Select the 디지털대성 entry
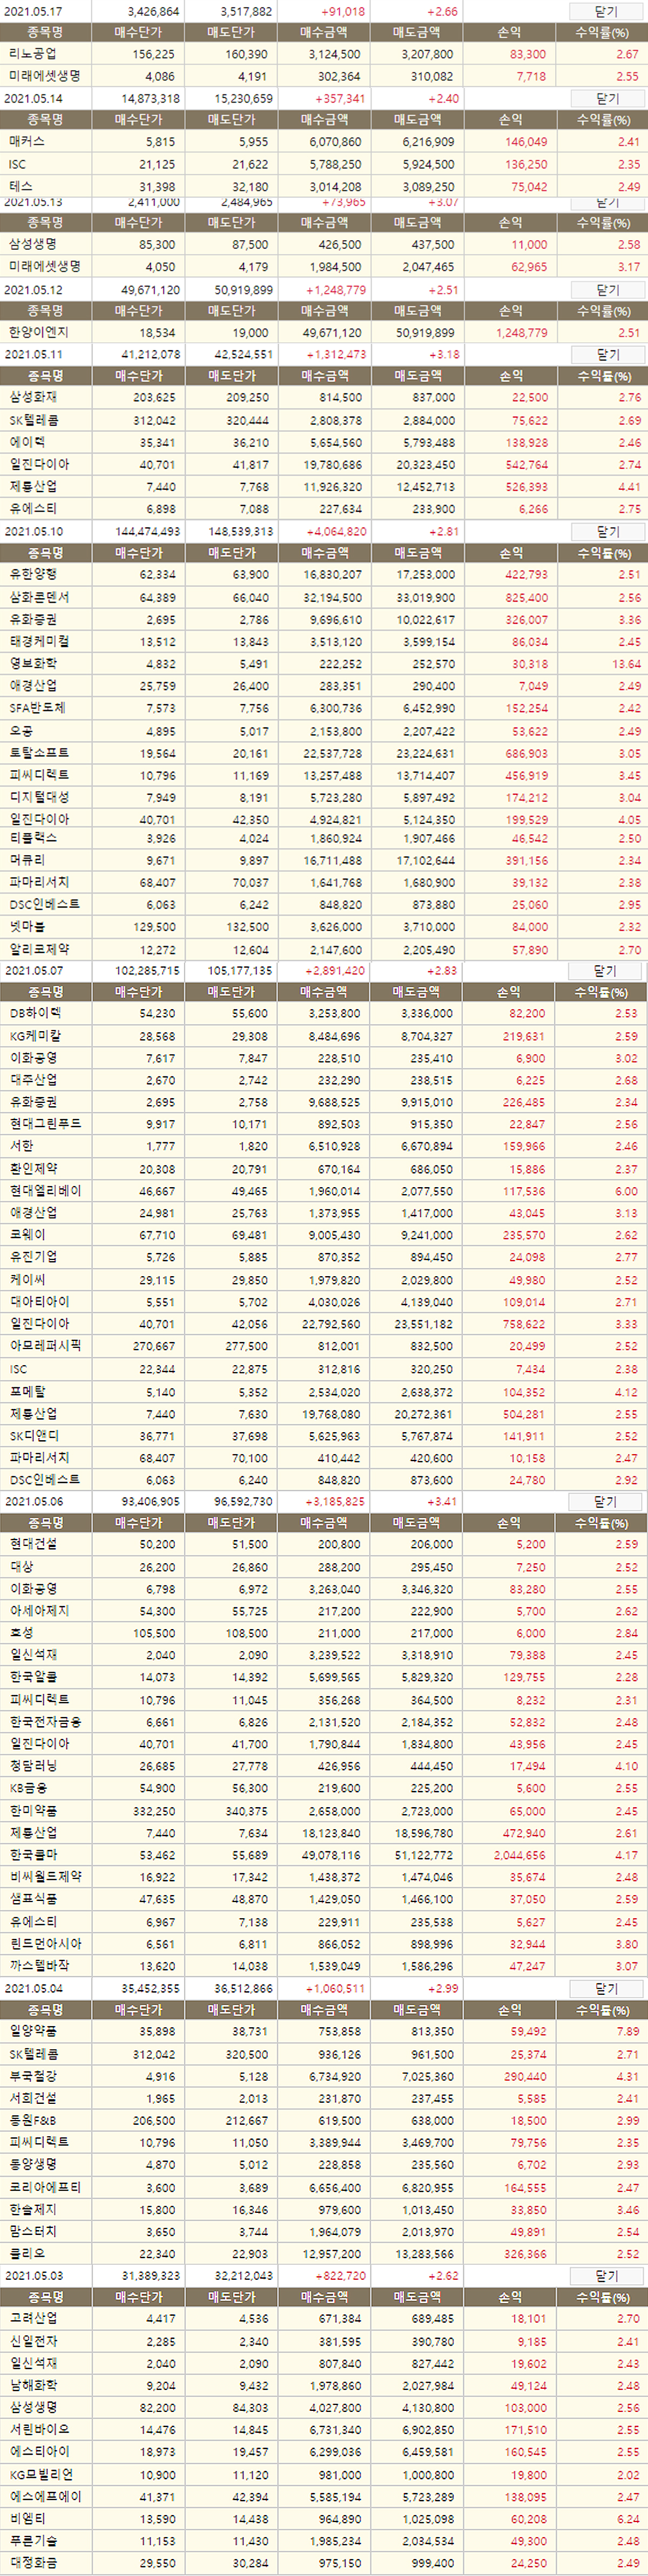Screen dimensions: 648x2576 tap(38, 797)
